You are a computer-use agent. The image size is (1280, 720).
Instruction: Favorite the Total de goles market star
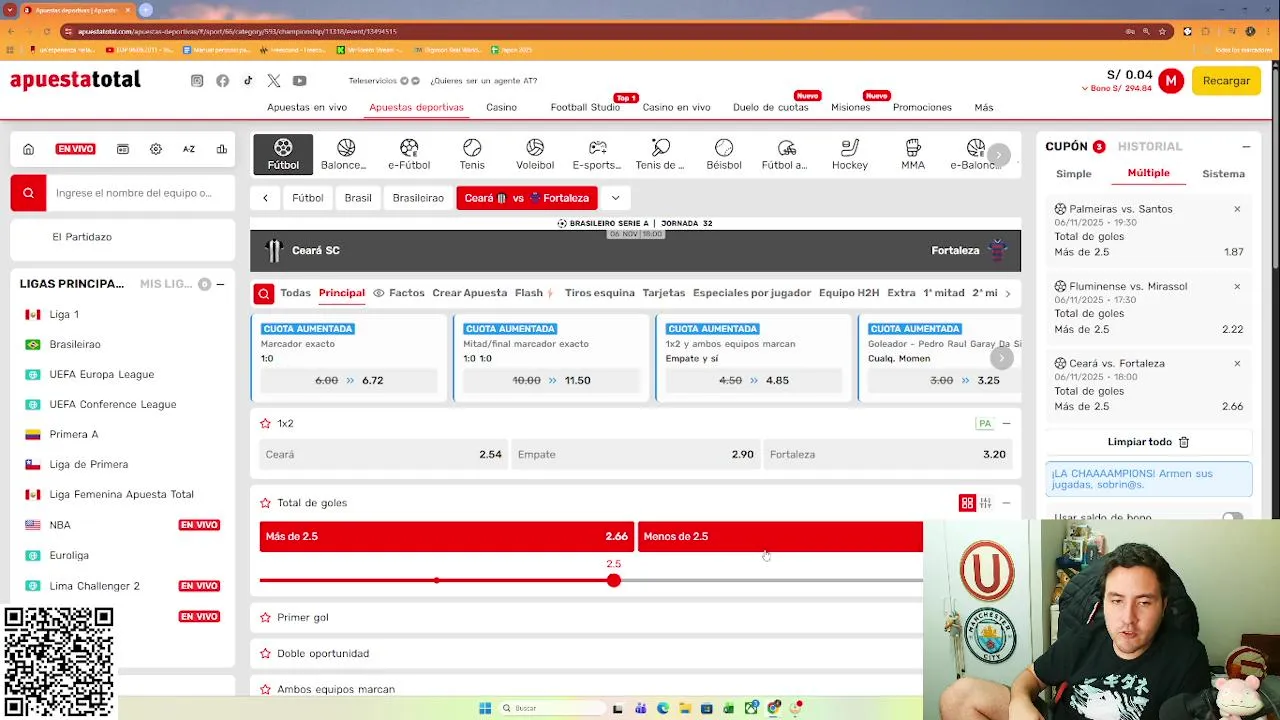(x=265, y=503)
